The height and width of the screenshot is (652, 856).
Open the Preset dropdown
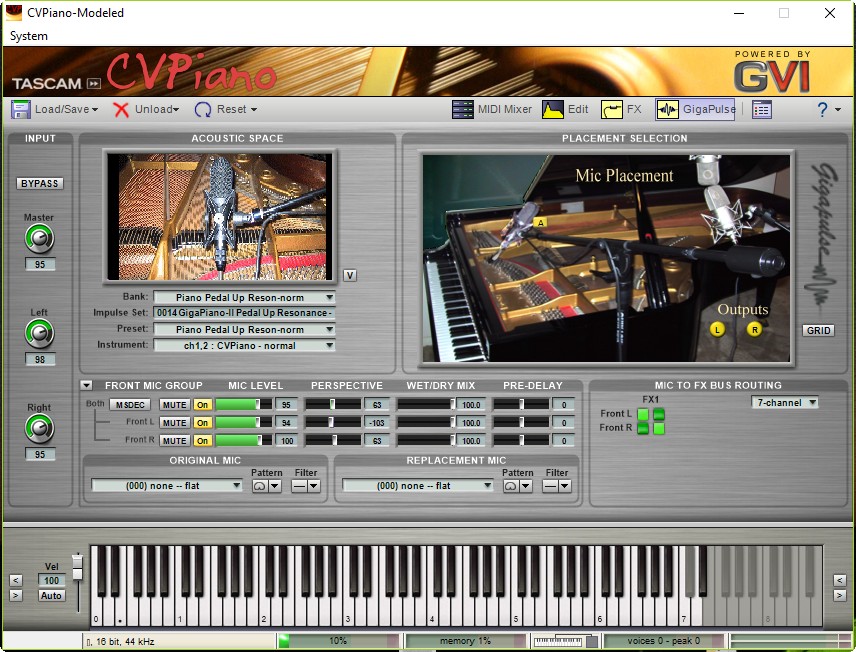[x=244, y=329]
